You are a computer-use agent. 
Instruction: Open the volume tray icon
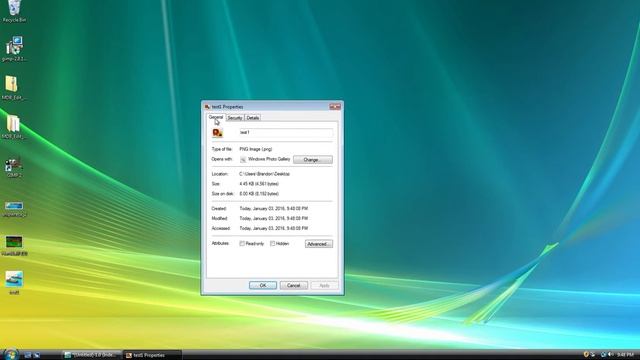pos(610,355)
